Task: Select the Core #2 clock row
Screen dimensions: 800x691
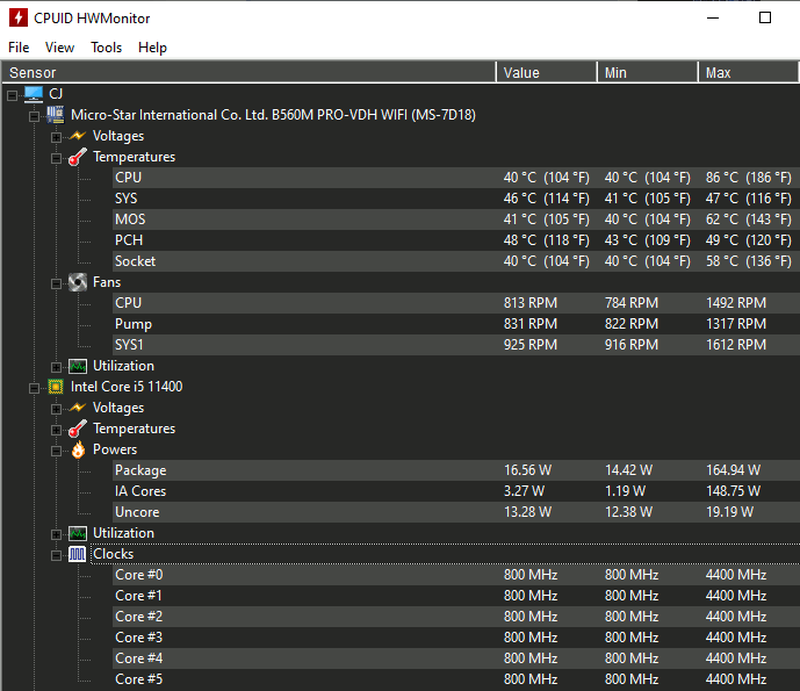Action: coord(456,617)
